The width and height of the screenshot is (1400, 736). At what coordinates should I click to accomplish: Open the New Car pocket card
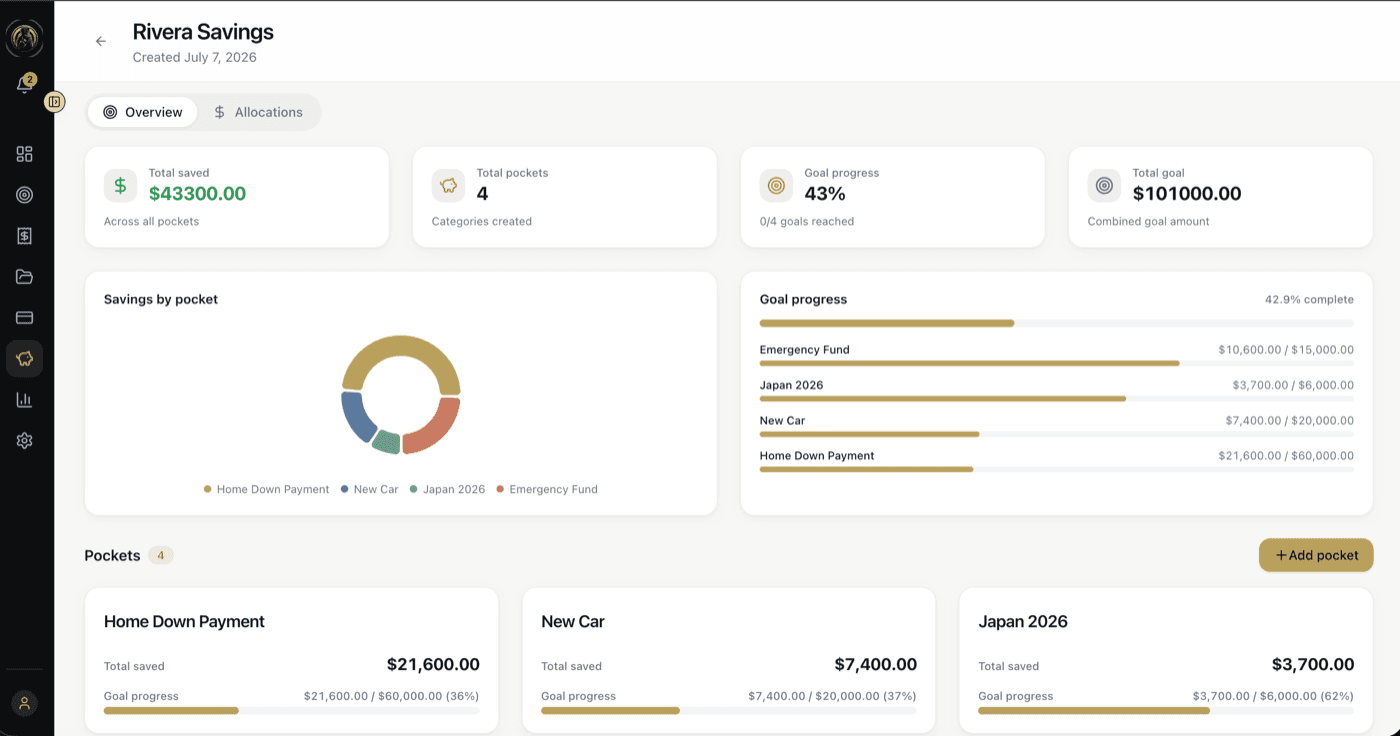[729, 661]
